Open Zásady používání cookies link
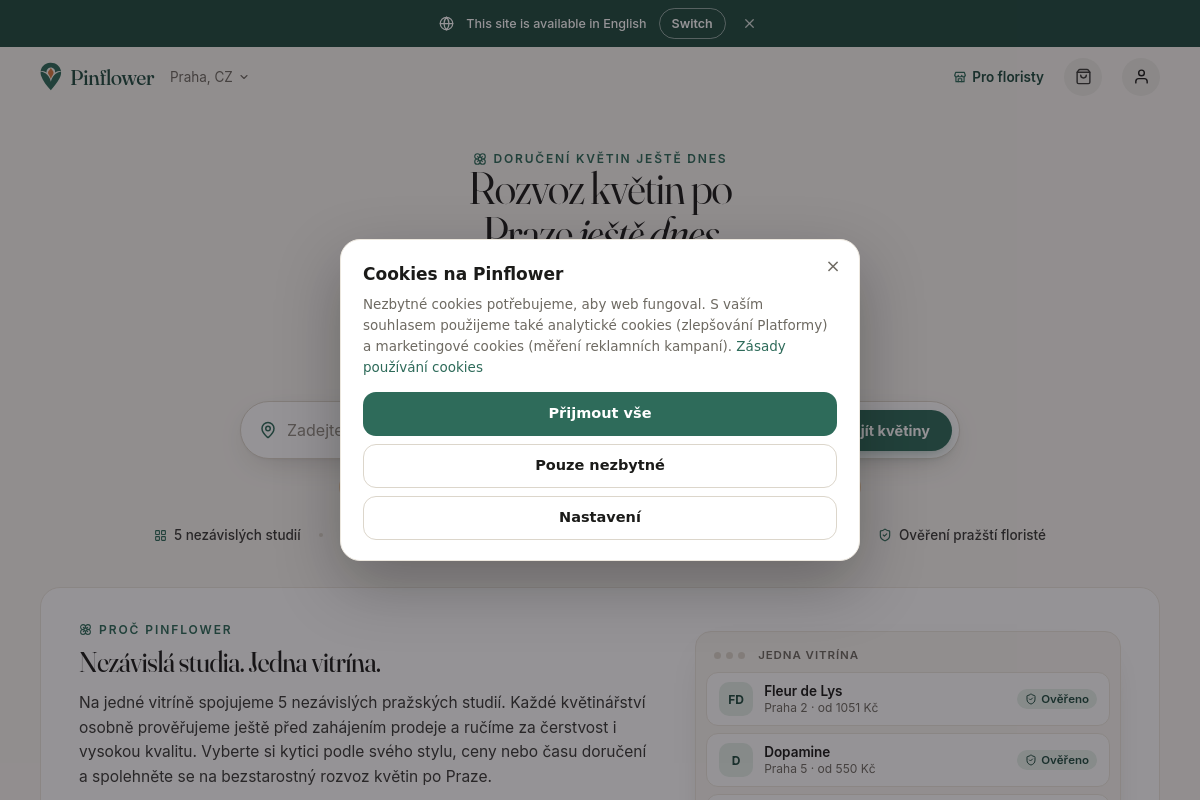 click(x=574, y=357)
